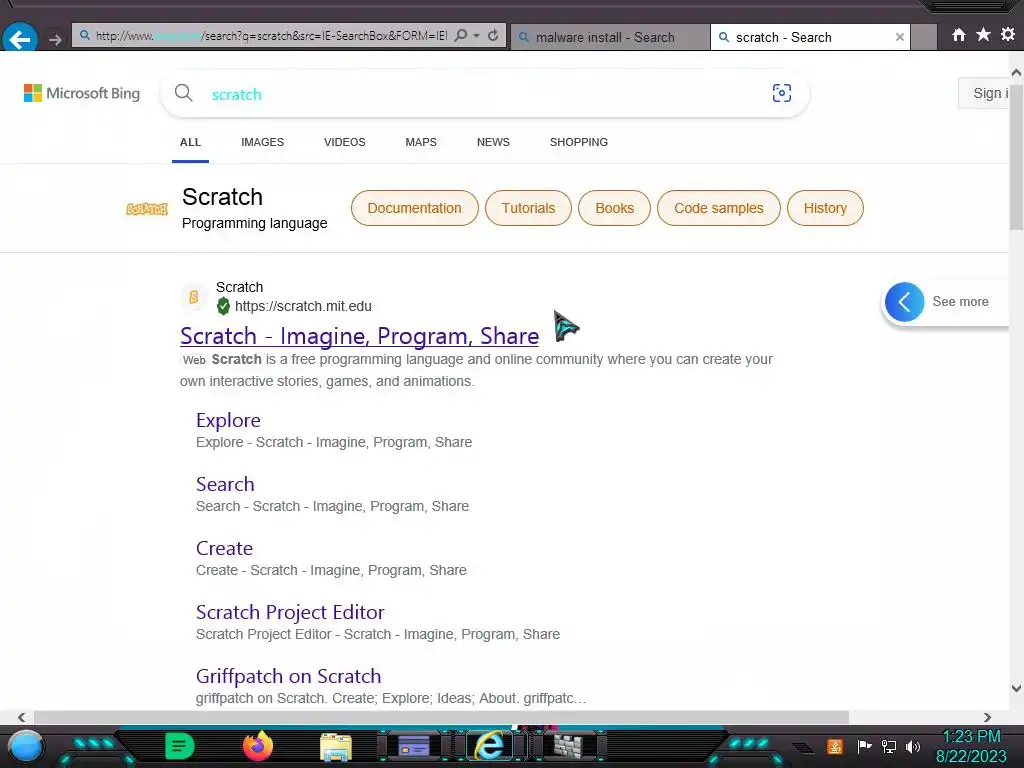Image resolution: width=1024 pixels, height=768 pixels.
Task: Open the Scratch Project Editor link
Action: [290, 612]
